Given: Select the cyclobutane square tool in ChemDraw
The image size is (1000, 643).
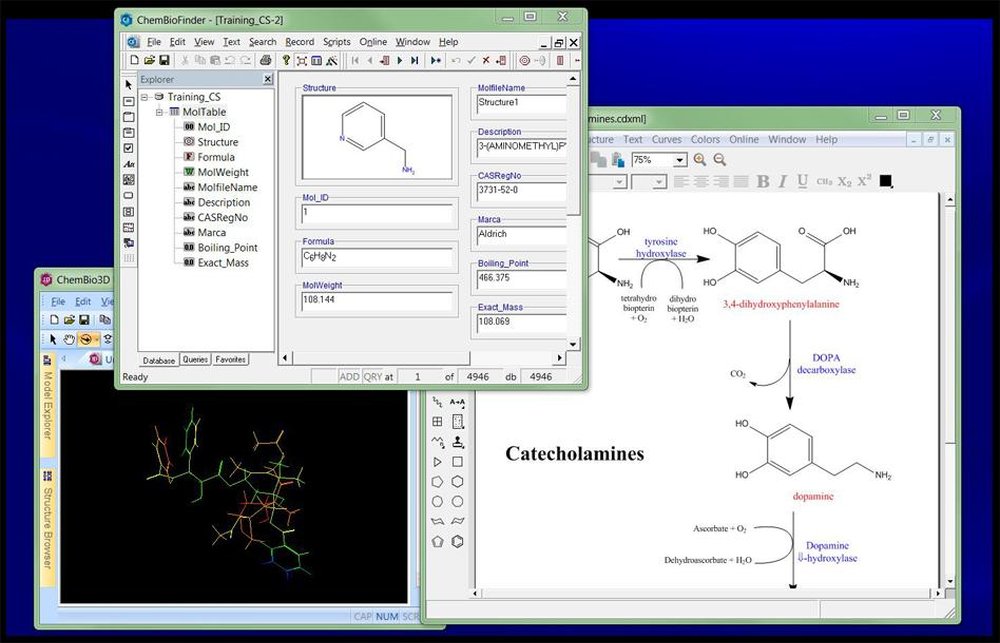Looking at the screenshot, I should [457, 462].
